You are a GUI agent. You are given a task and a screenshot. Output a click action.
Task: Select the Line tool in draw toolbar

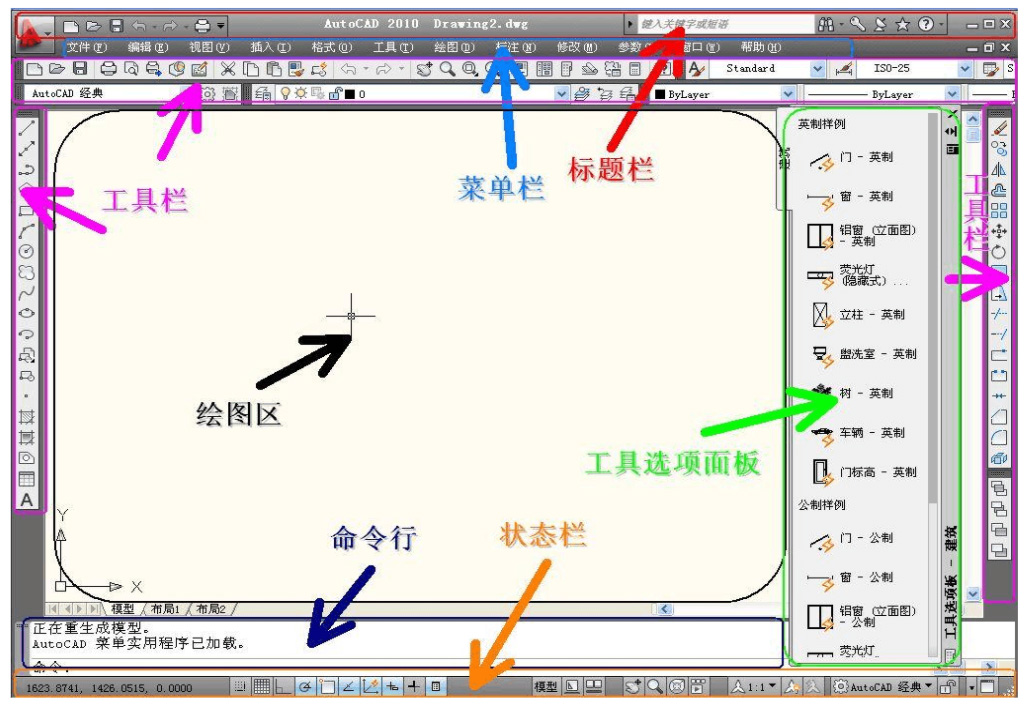tap(26, 128)
